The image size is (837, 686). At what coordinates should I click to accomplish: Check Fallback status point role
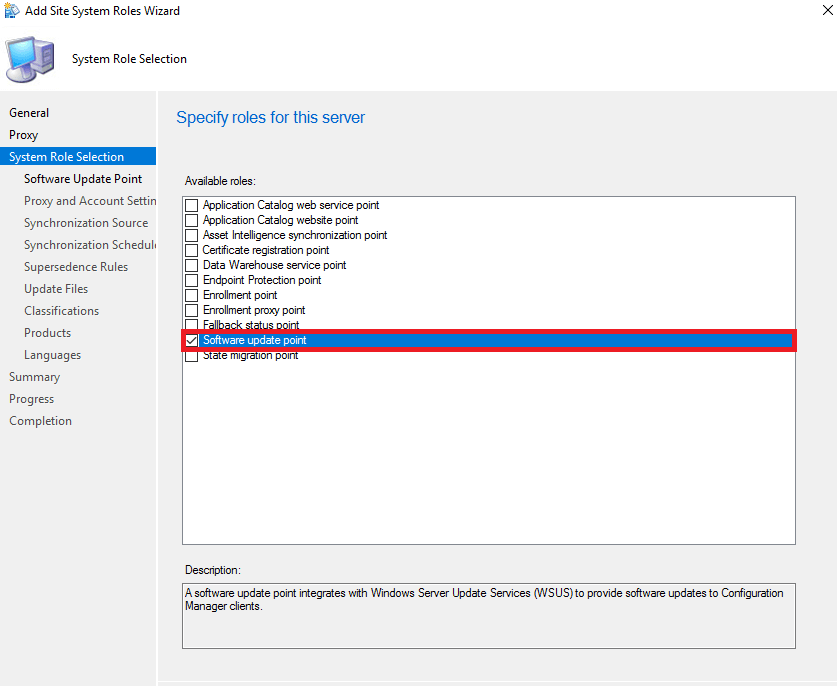coord(190,325)
